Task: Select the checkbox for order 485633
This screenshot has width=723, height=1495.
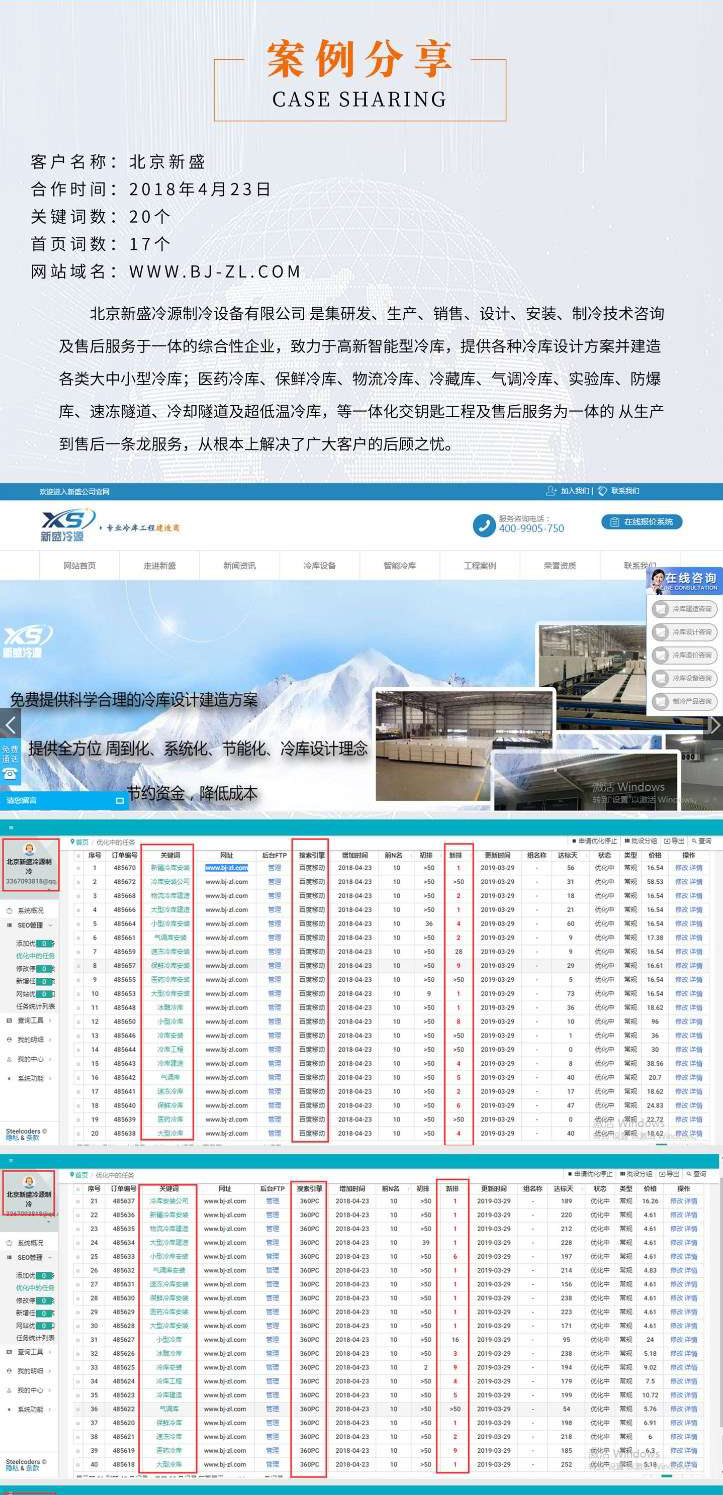Action: 79,1257
